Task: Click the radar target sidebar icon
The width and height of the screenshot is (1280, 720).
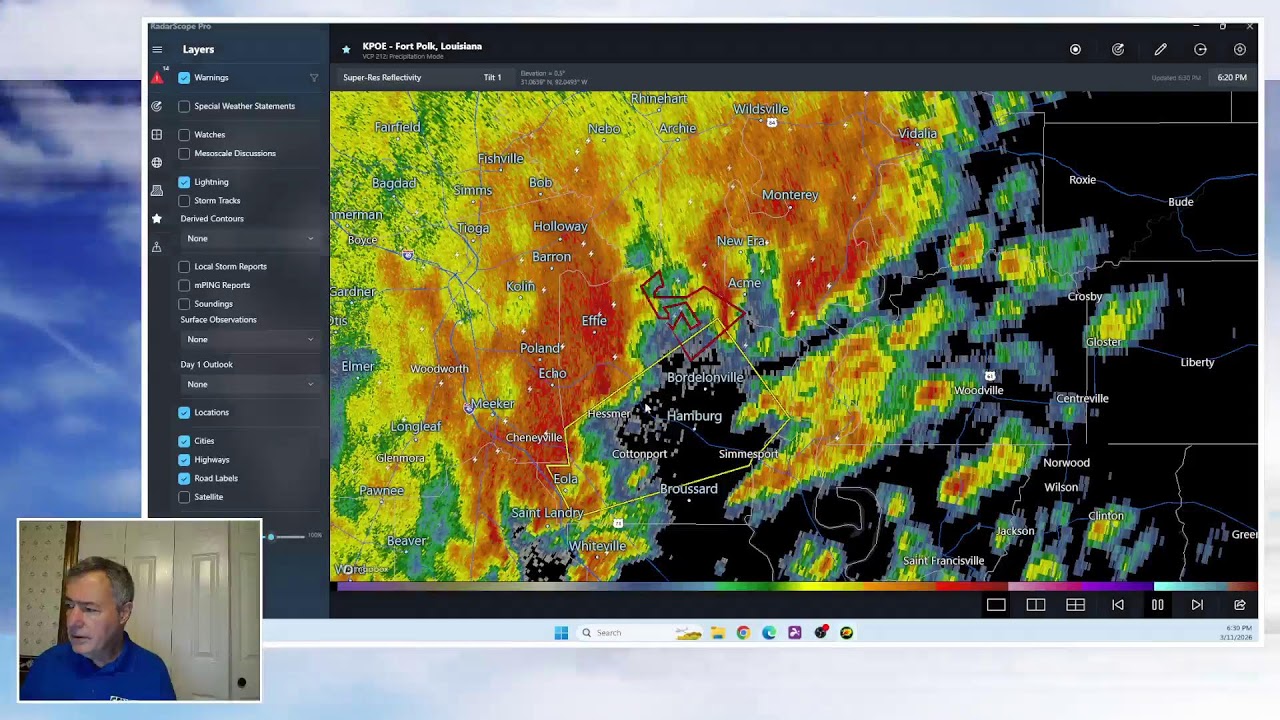Action: 157,106
